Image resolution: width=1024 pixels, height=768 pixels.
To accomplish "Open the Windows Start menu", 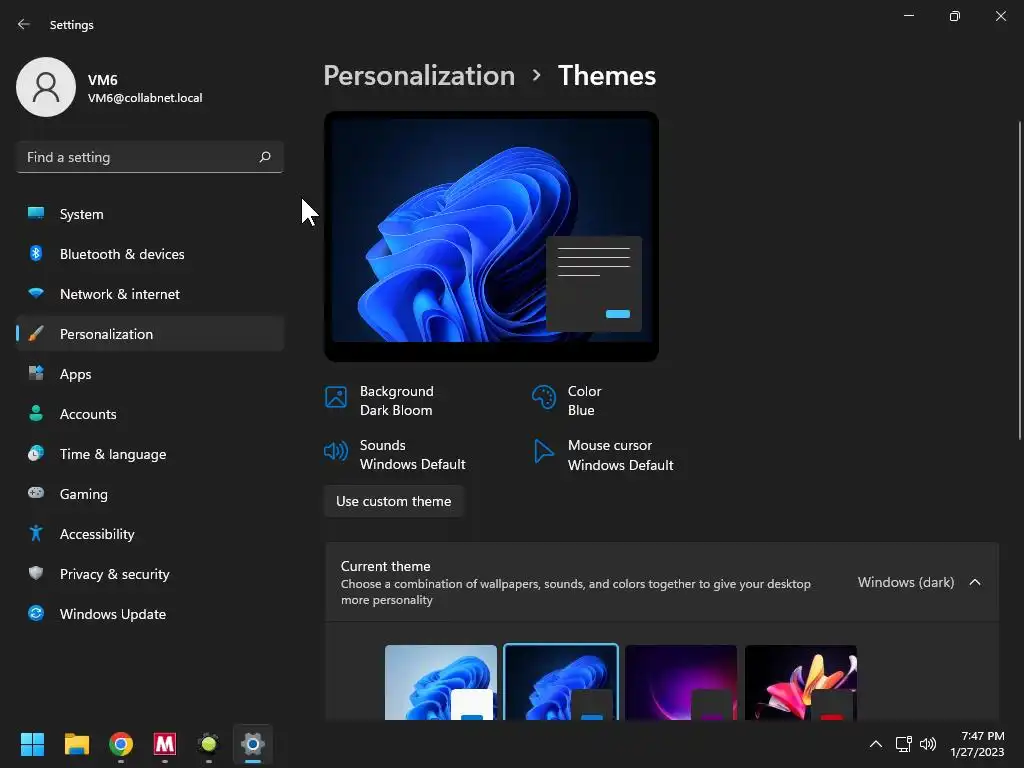I will tap(32, 744).
